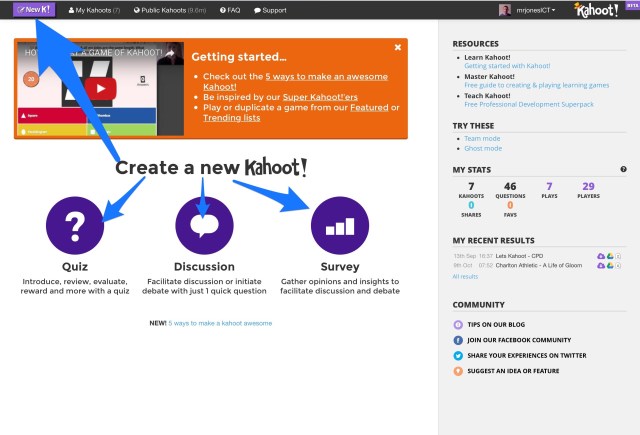The width and height of the screenshot is (640, 435).
Task: Download Lets Kahoot - CPD results icon
Action: click(601, 256)
